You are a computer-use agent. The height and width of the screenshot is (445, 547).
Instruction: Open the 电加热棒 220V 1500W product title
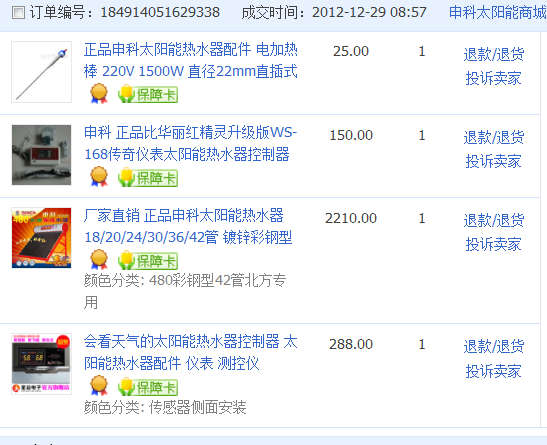pyautogui.click(x=190, y=60)
